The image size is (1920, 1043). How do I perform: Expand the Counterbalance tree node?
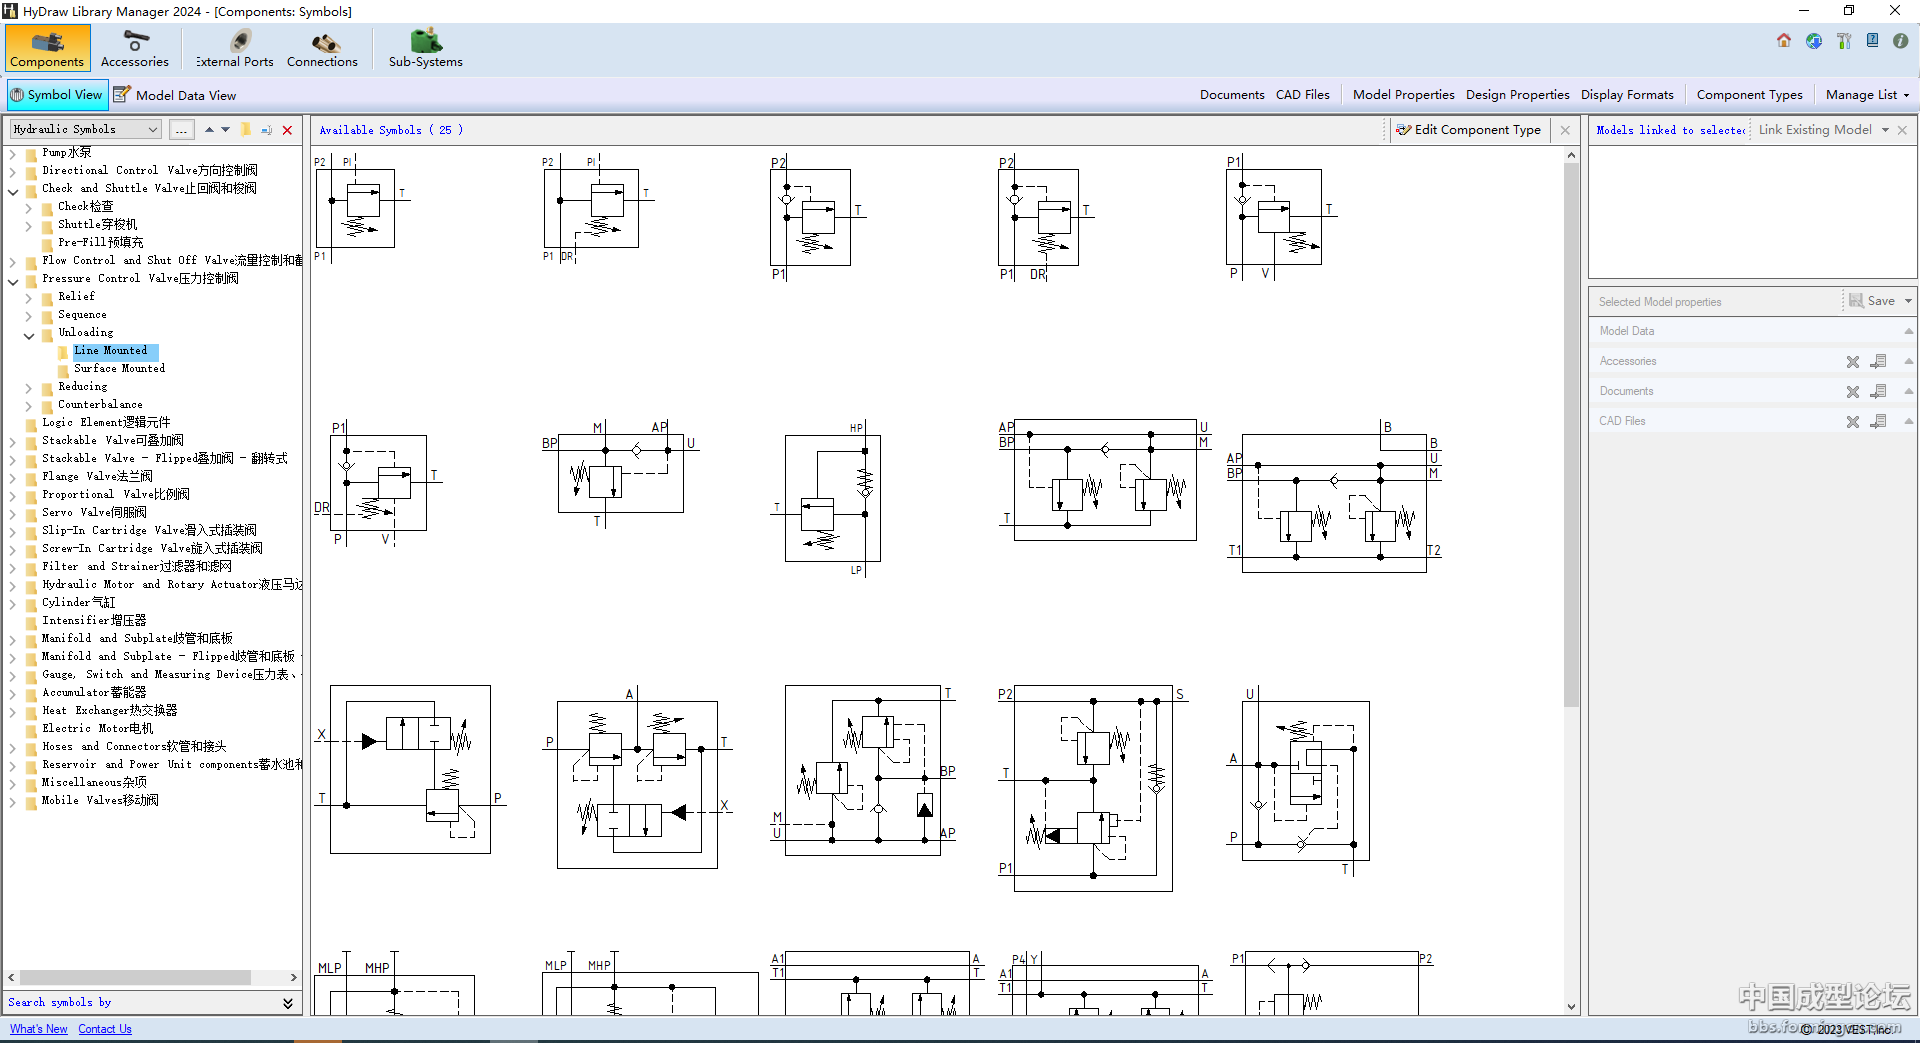29,406
